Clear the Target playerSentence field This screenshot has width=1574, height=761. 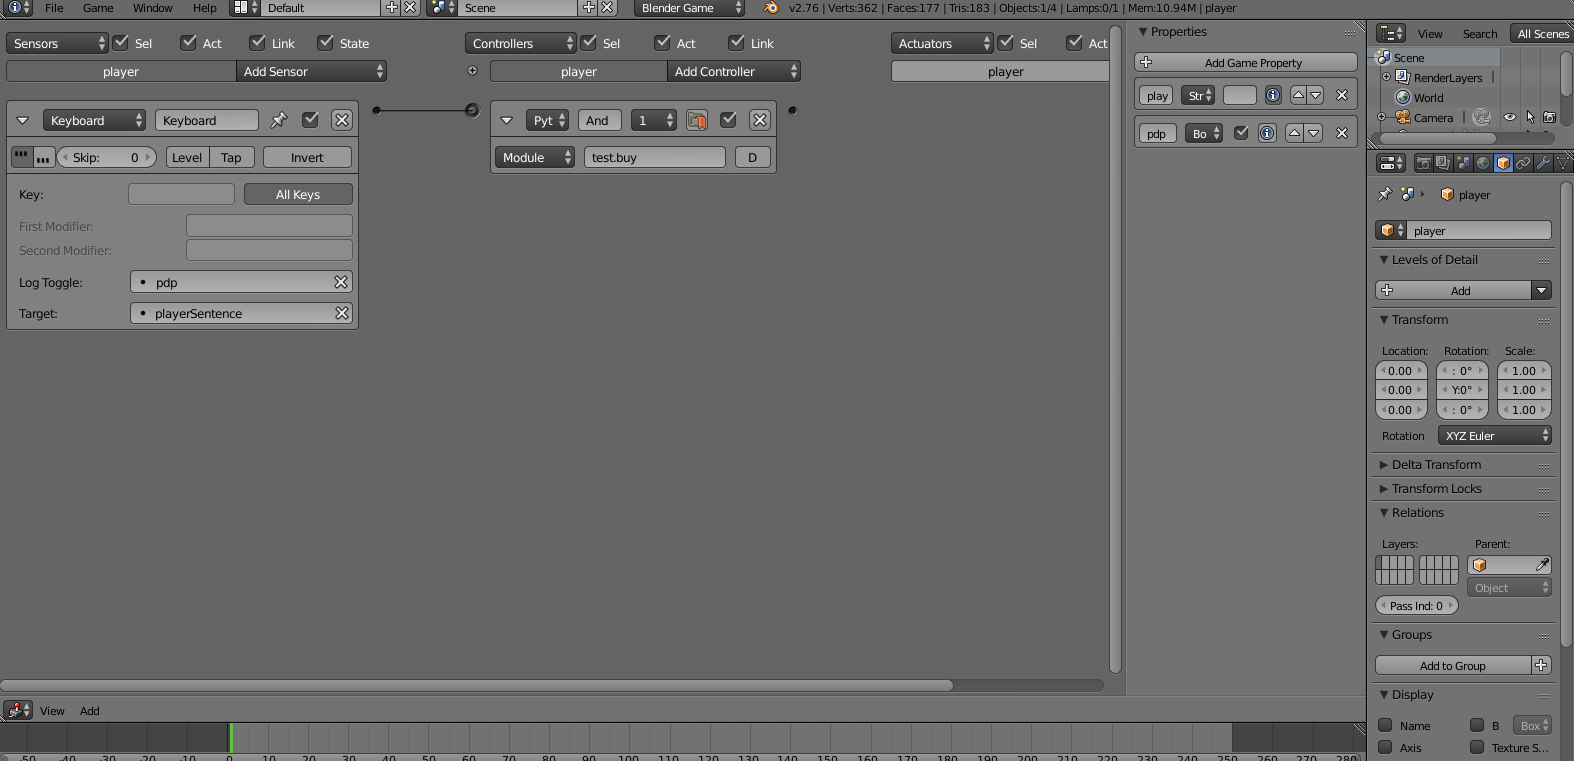[341, 313]
